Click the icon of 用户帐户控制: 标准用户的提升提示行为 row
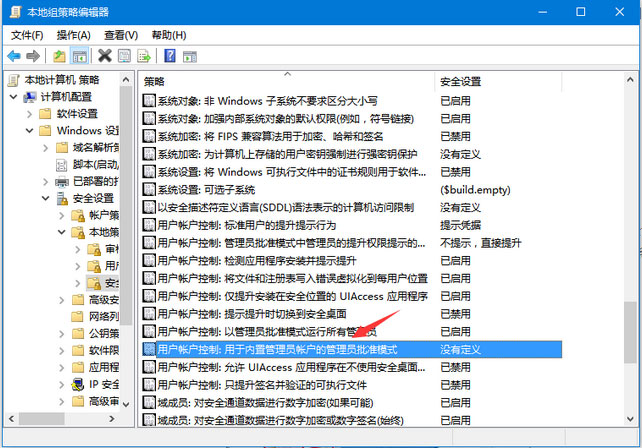The height and width of the screenshot is (448, 642). (149, 225)
